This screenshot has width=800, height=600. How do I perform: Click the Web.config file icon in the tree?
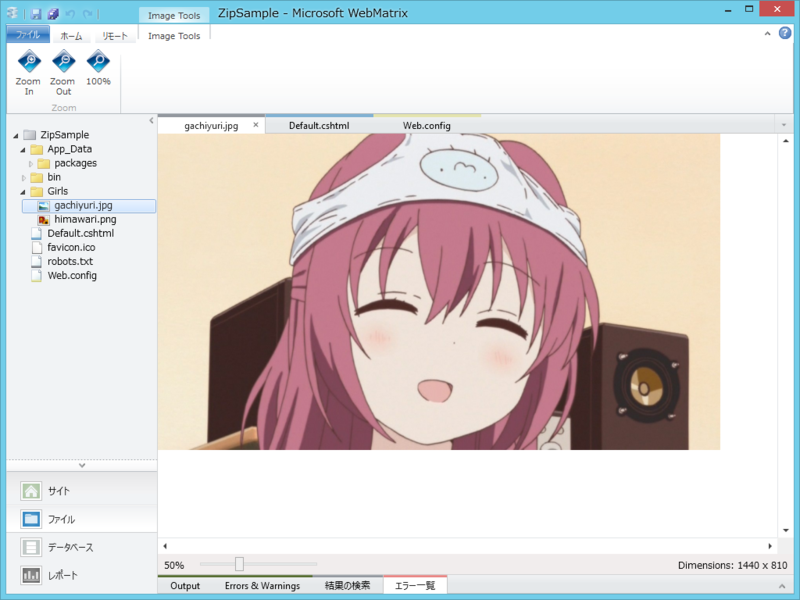36,276
